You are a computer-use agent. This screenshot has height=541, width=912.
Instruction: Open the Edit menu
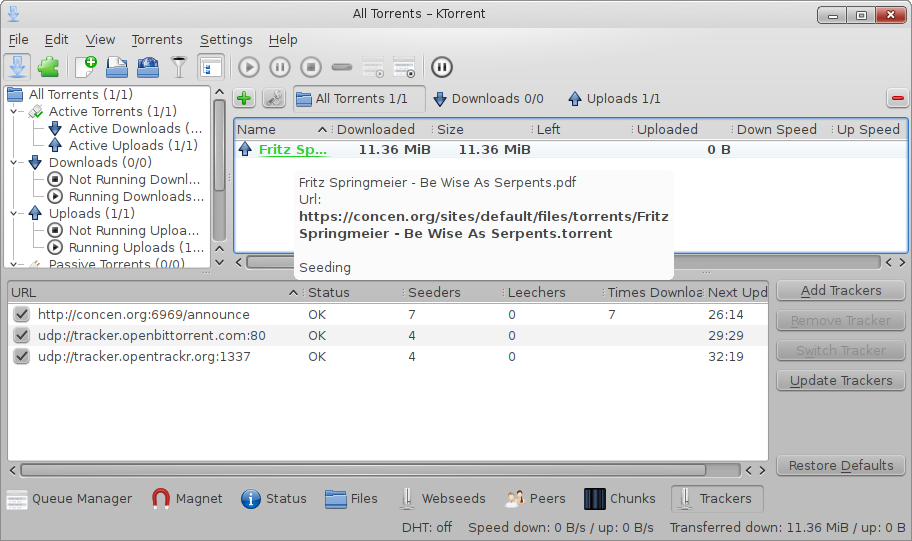click(56, 40)
